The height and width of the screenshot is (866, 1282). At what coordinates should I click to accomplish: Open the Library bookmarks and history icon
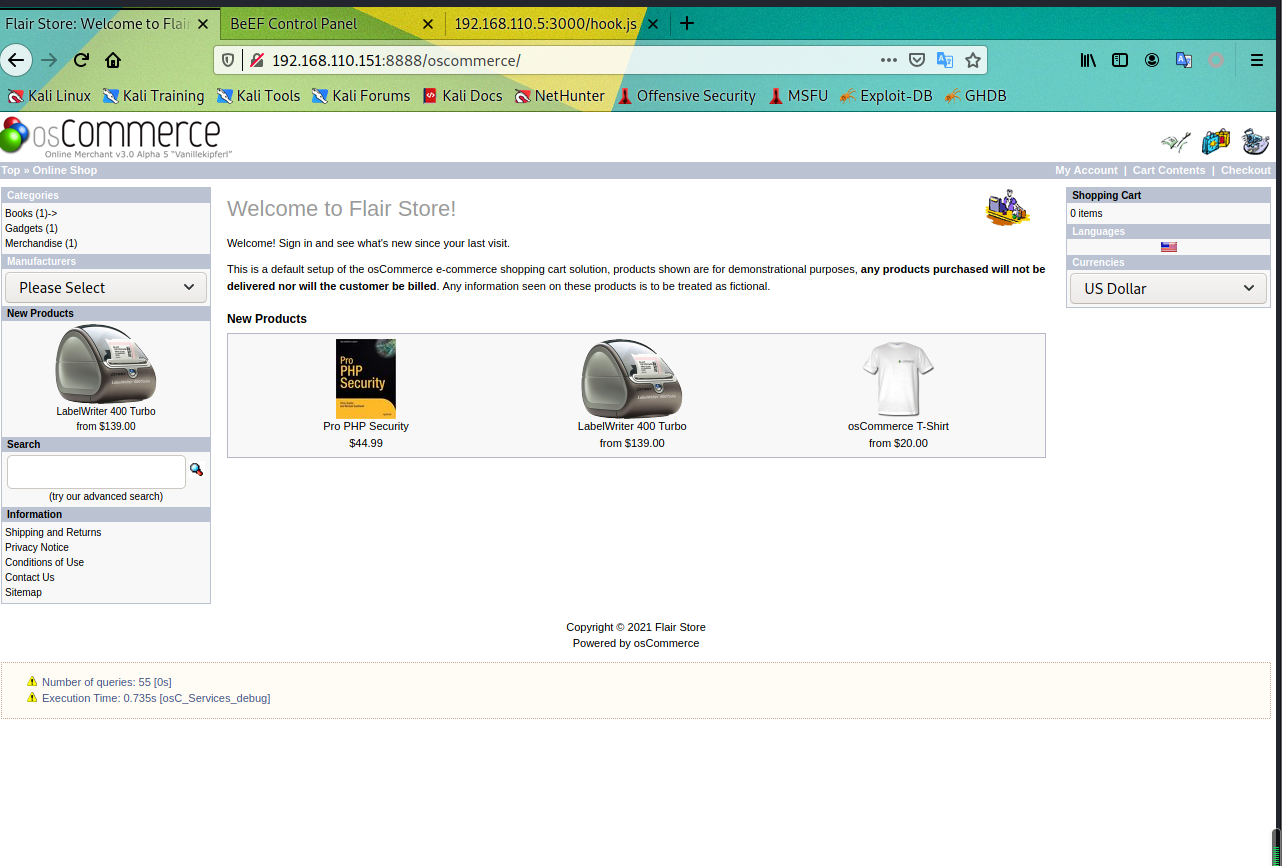tap(1088, 60)
